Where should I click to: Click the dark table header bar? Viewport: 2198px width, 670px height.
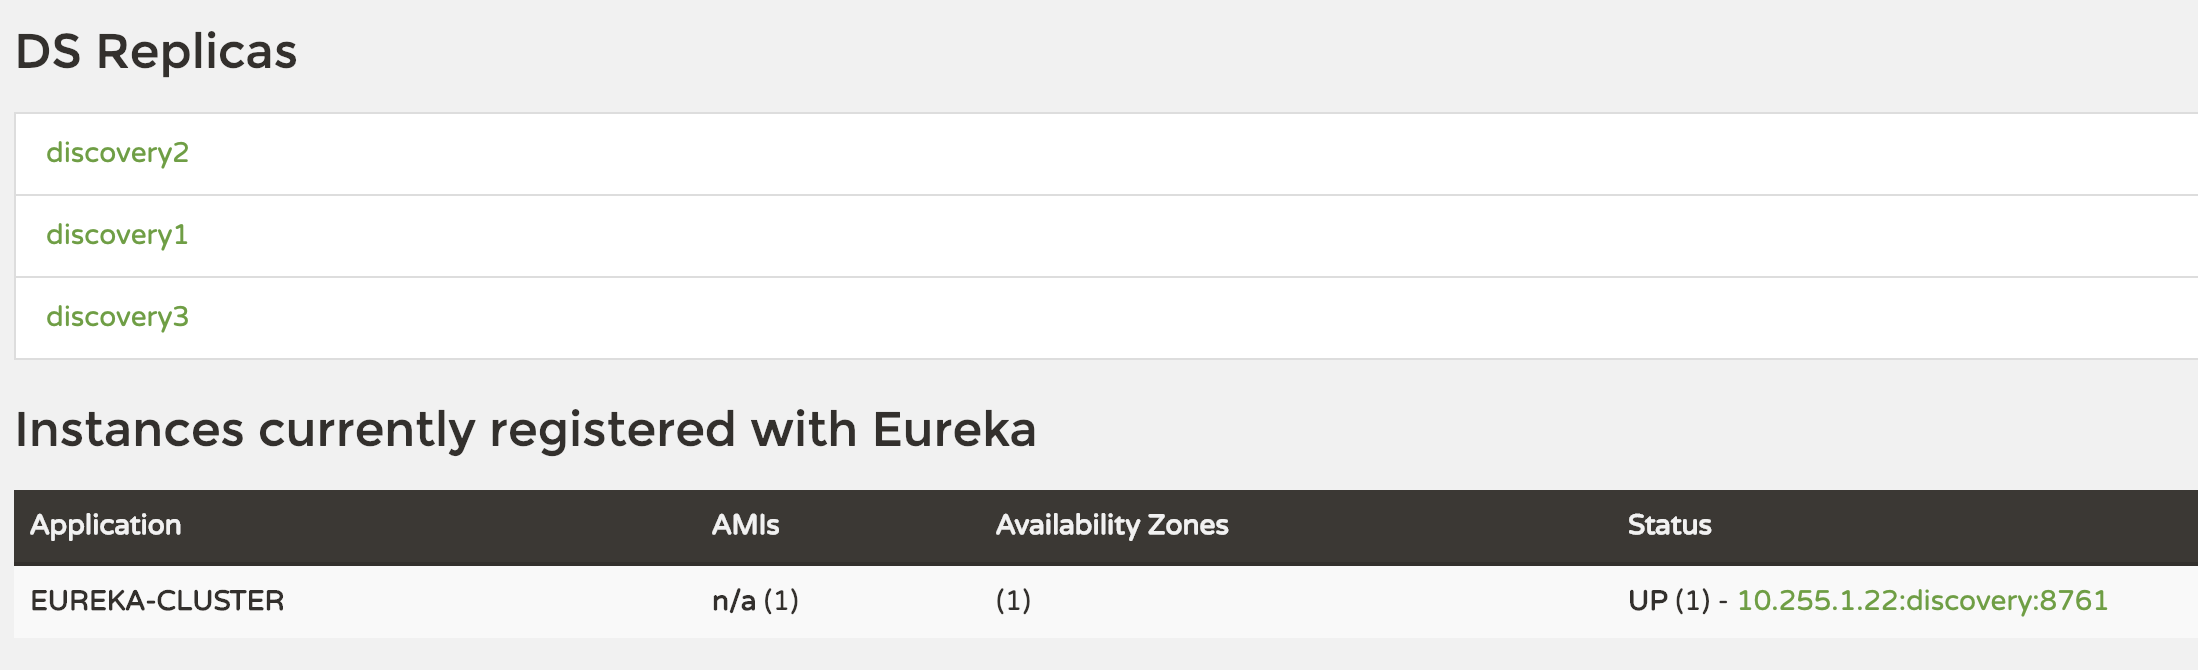[x=1400, y=524]
